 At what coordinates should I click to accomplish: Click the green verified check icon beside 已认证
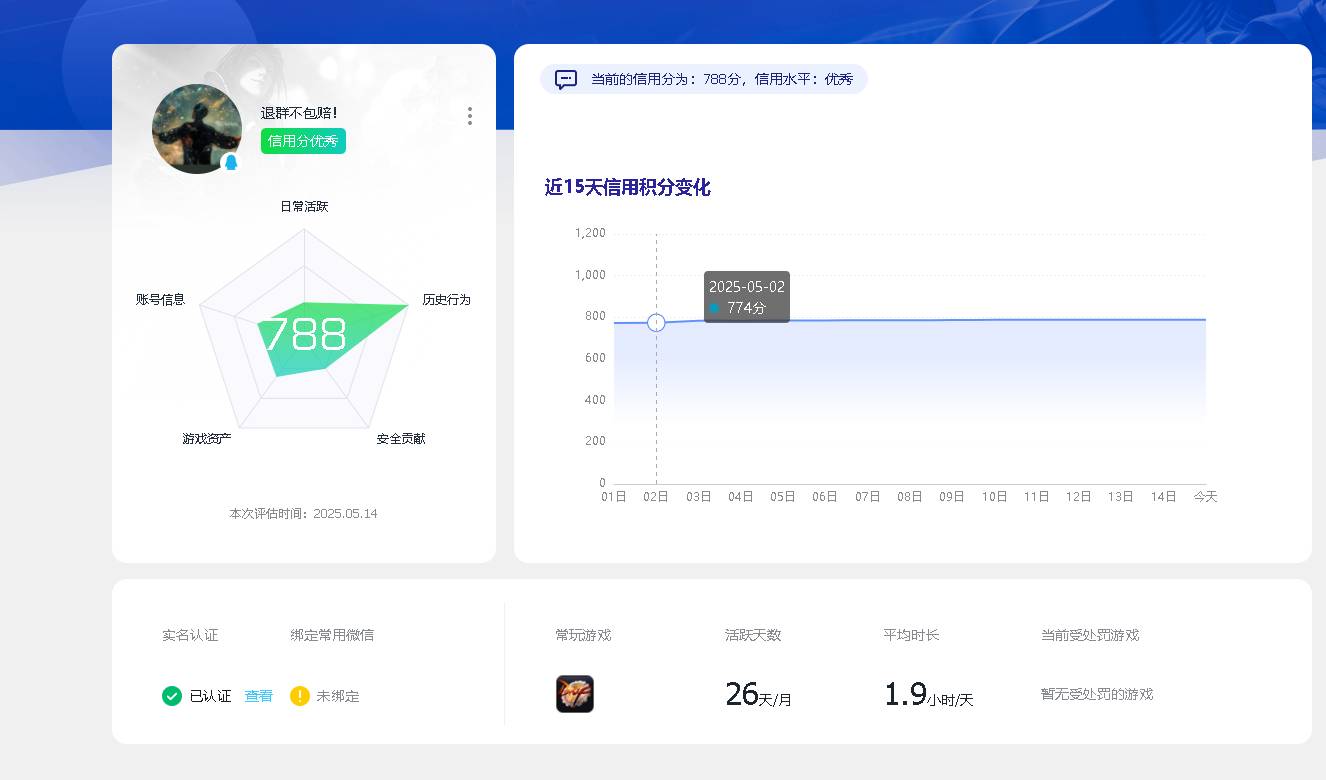171,696
